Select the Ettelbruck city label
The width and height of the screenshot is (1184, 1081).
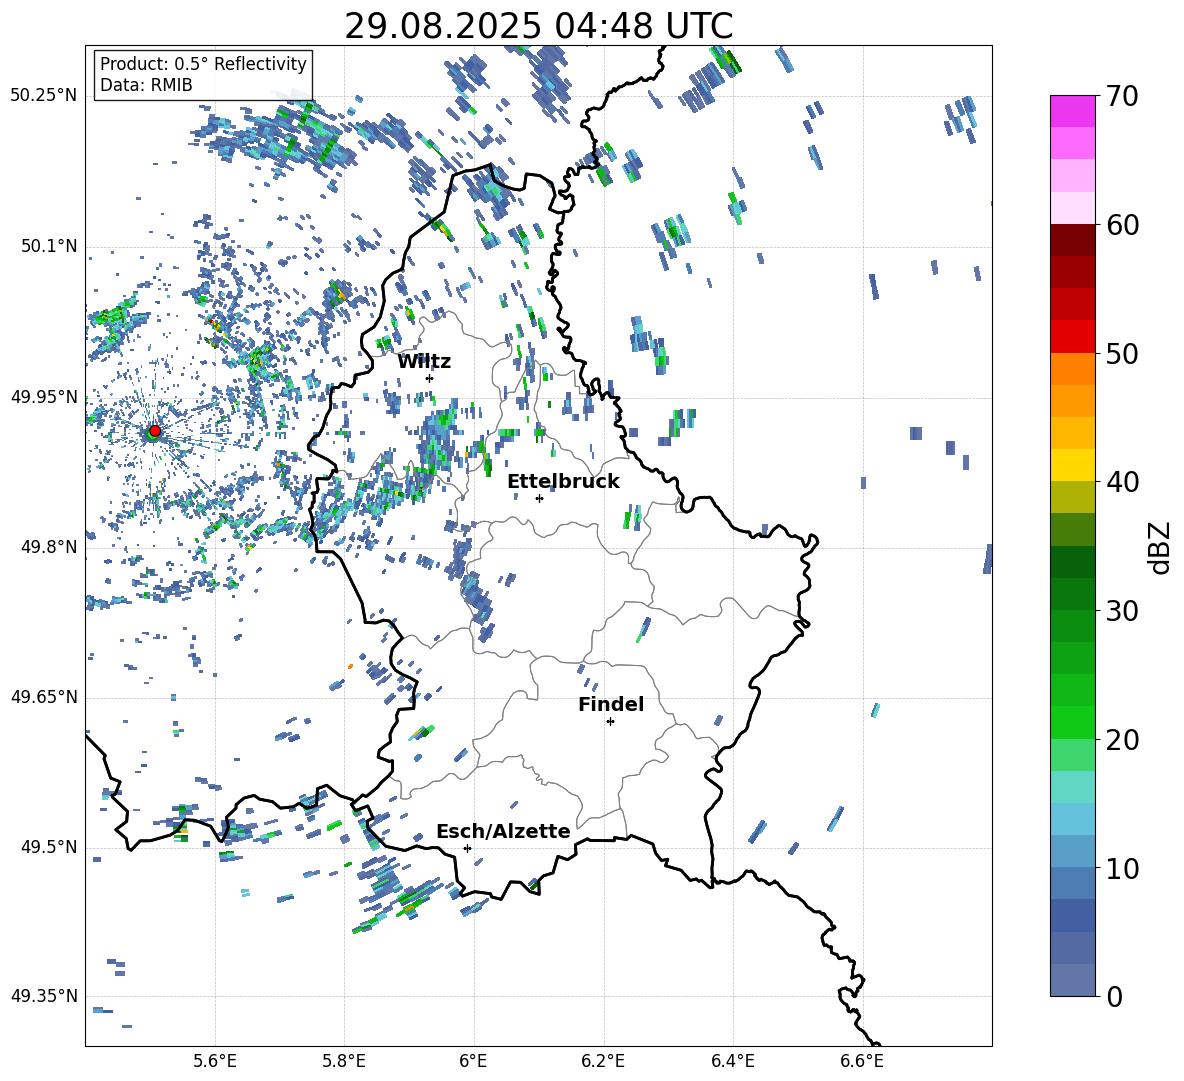[563, 482]
